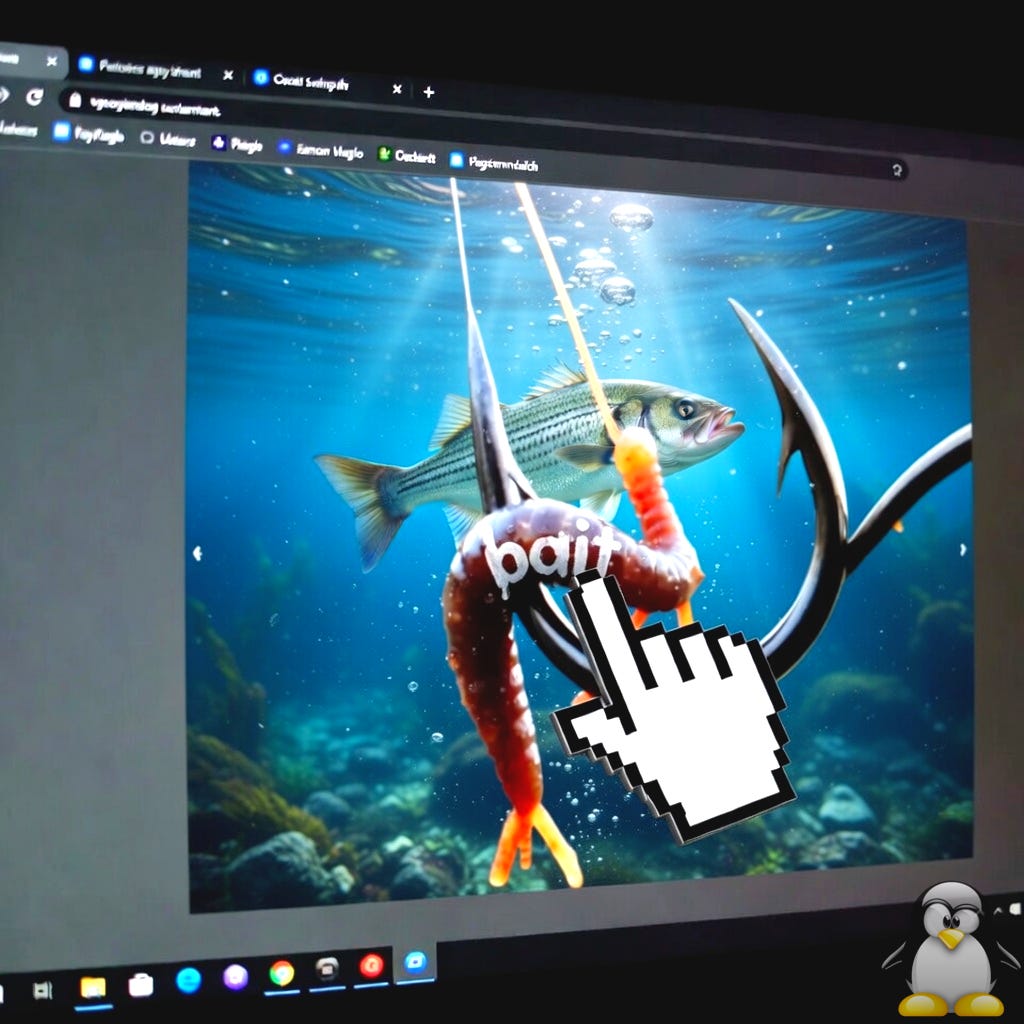The height and width of the screenshot is (1024, 1024).
Task: Open the last bookmark on the bookmarks bar
Action: (x=494, y=163)
